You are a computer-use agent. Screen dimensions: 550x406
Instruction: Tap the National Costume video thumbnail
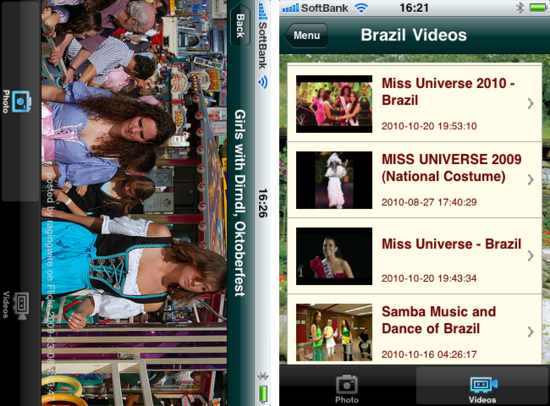tap(334, 180)
